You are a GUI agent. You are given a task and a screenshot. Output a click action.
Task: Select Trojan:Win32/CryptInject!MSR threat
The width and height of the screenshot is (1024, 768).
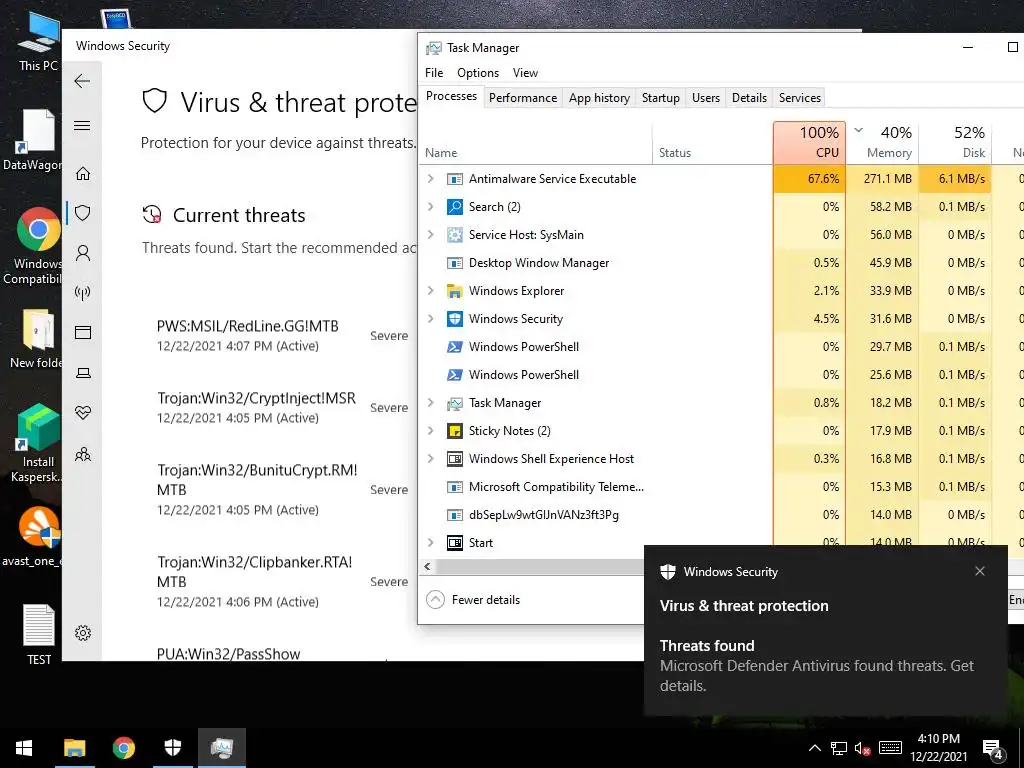[282, 408]
